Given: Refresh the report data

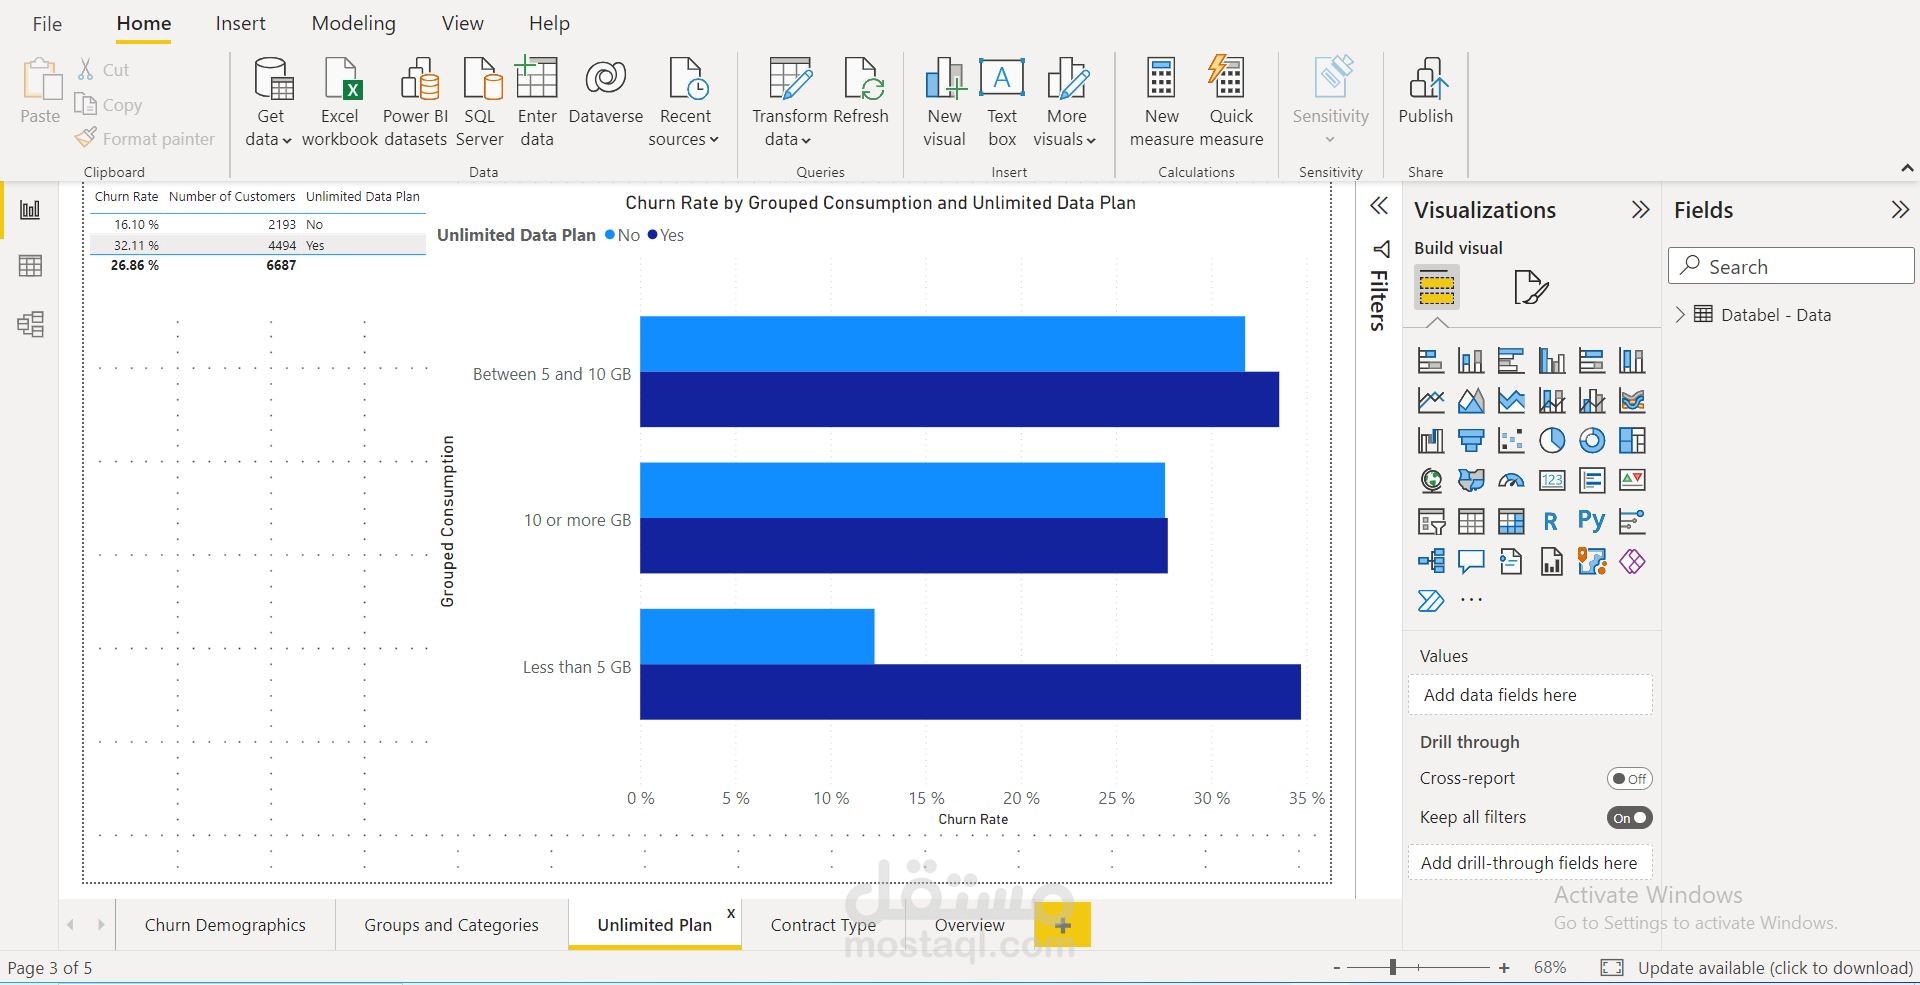Looking at the screenshot, I should coord(861,92).
